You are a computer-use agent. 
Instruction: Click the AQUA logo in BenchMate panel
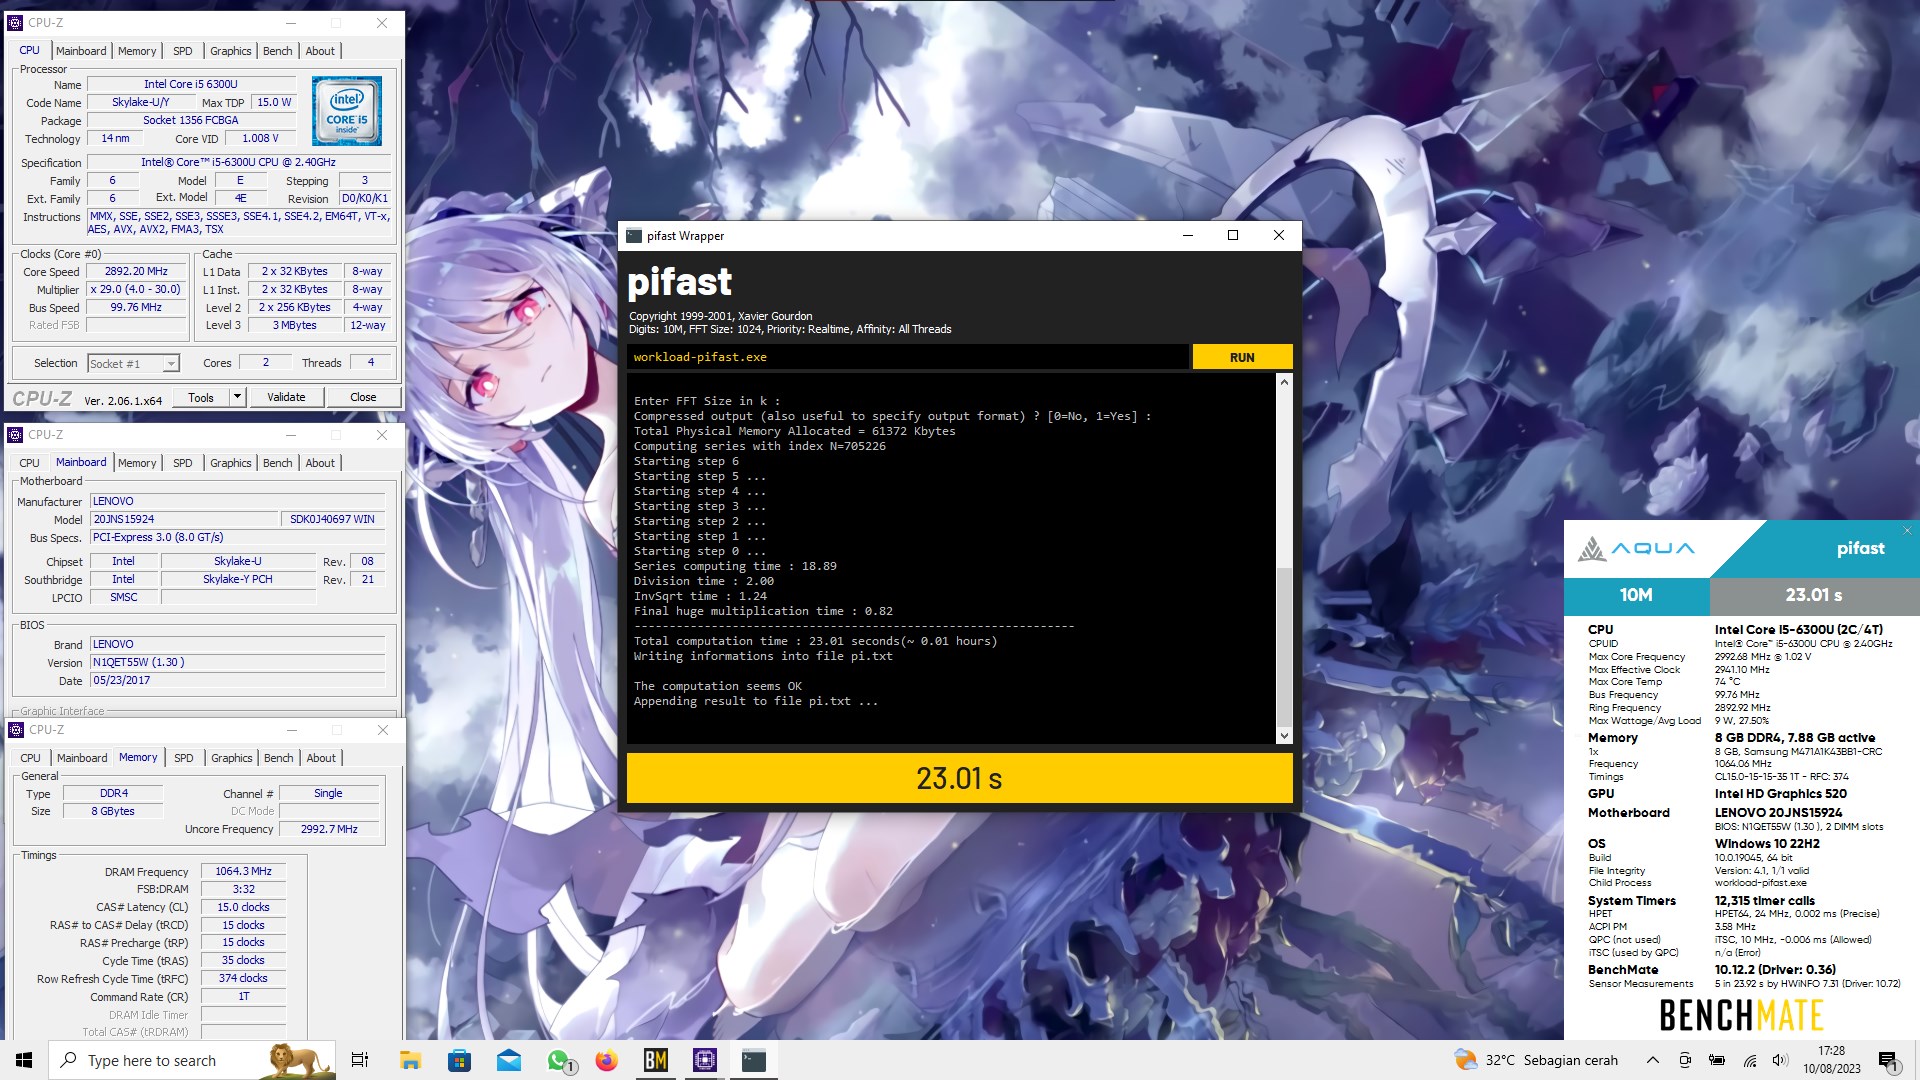1636,548
